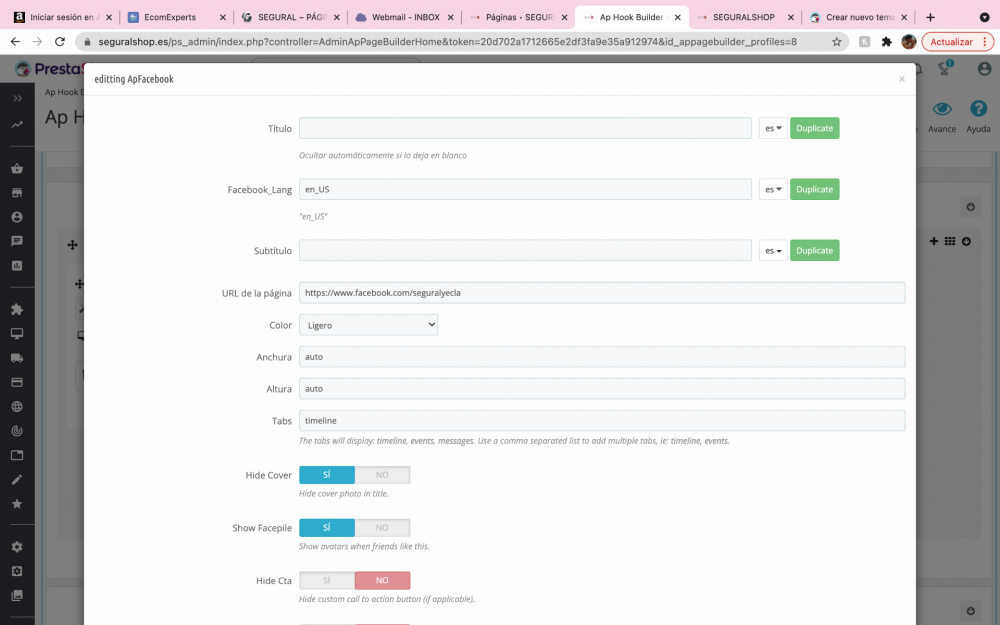Open the es language dropdown for Título

773,128
